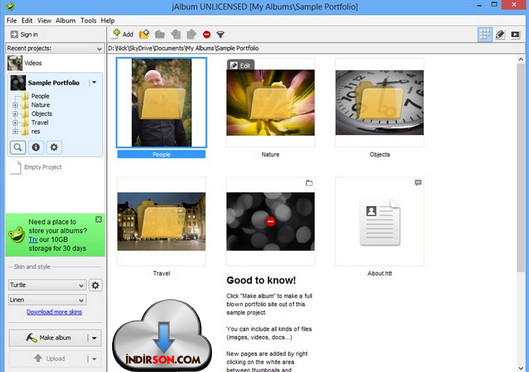Click the Make album button

48,338
